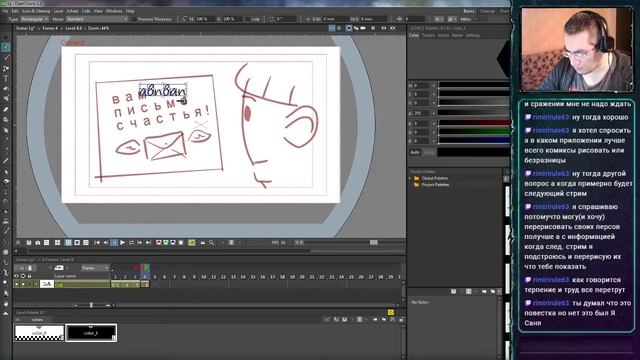Click the blue channel slider in style editor
Image resolution: width=640 pixels, height=360 pixels.
(x=473, y=141)
